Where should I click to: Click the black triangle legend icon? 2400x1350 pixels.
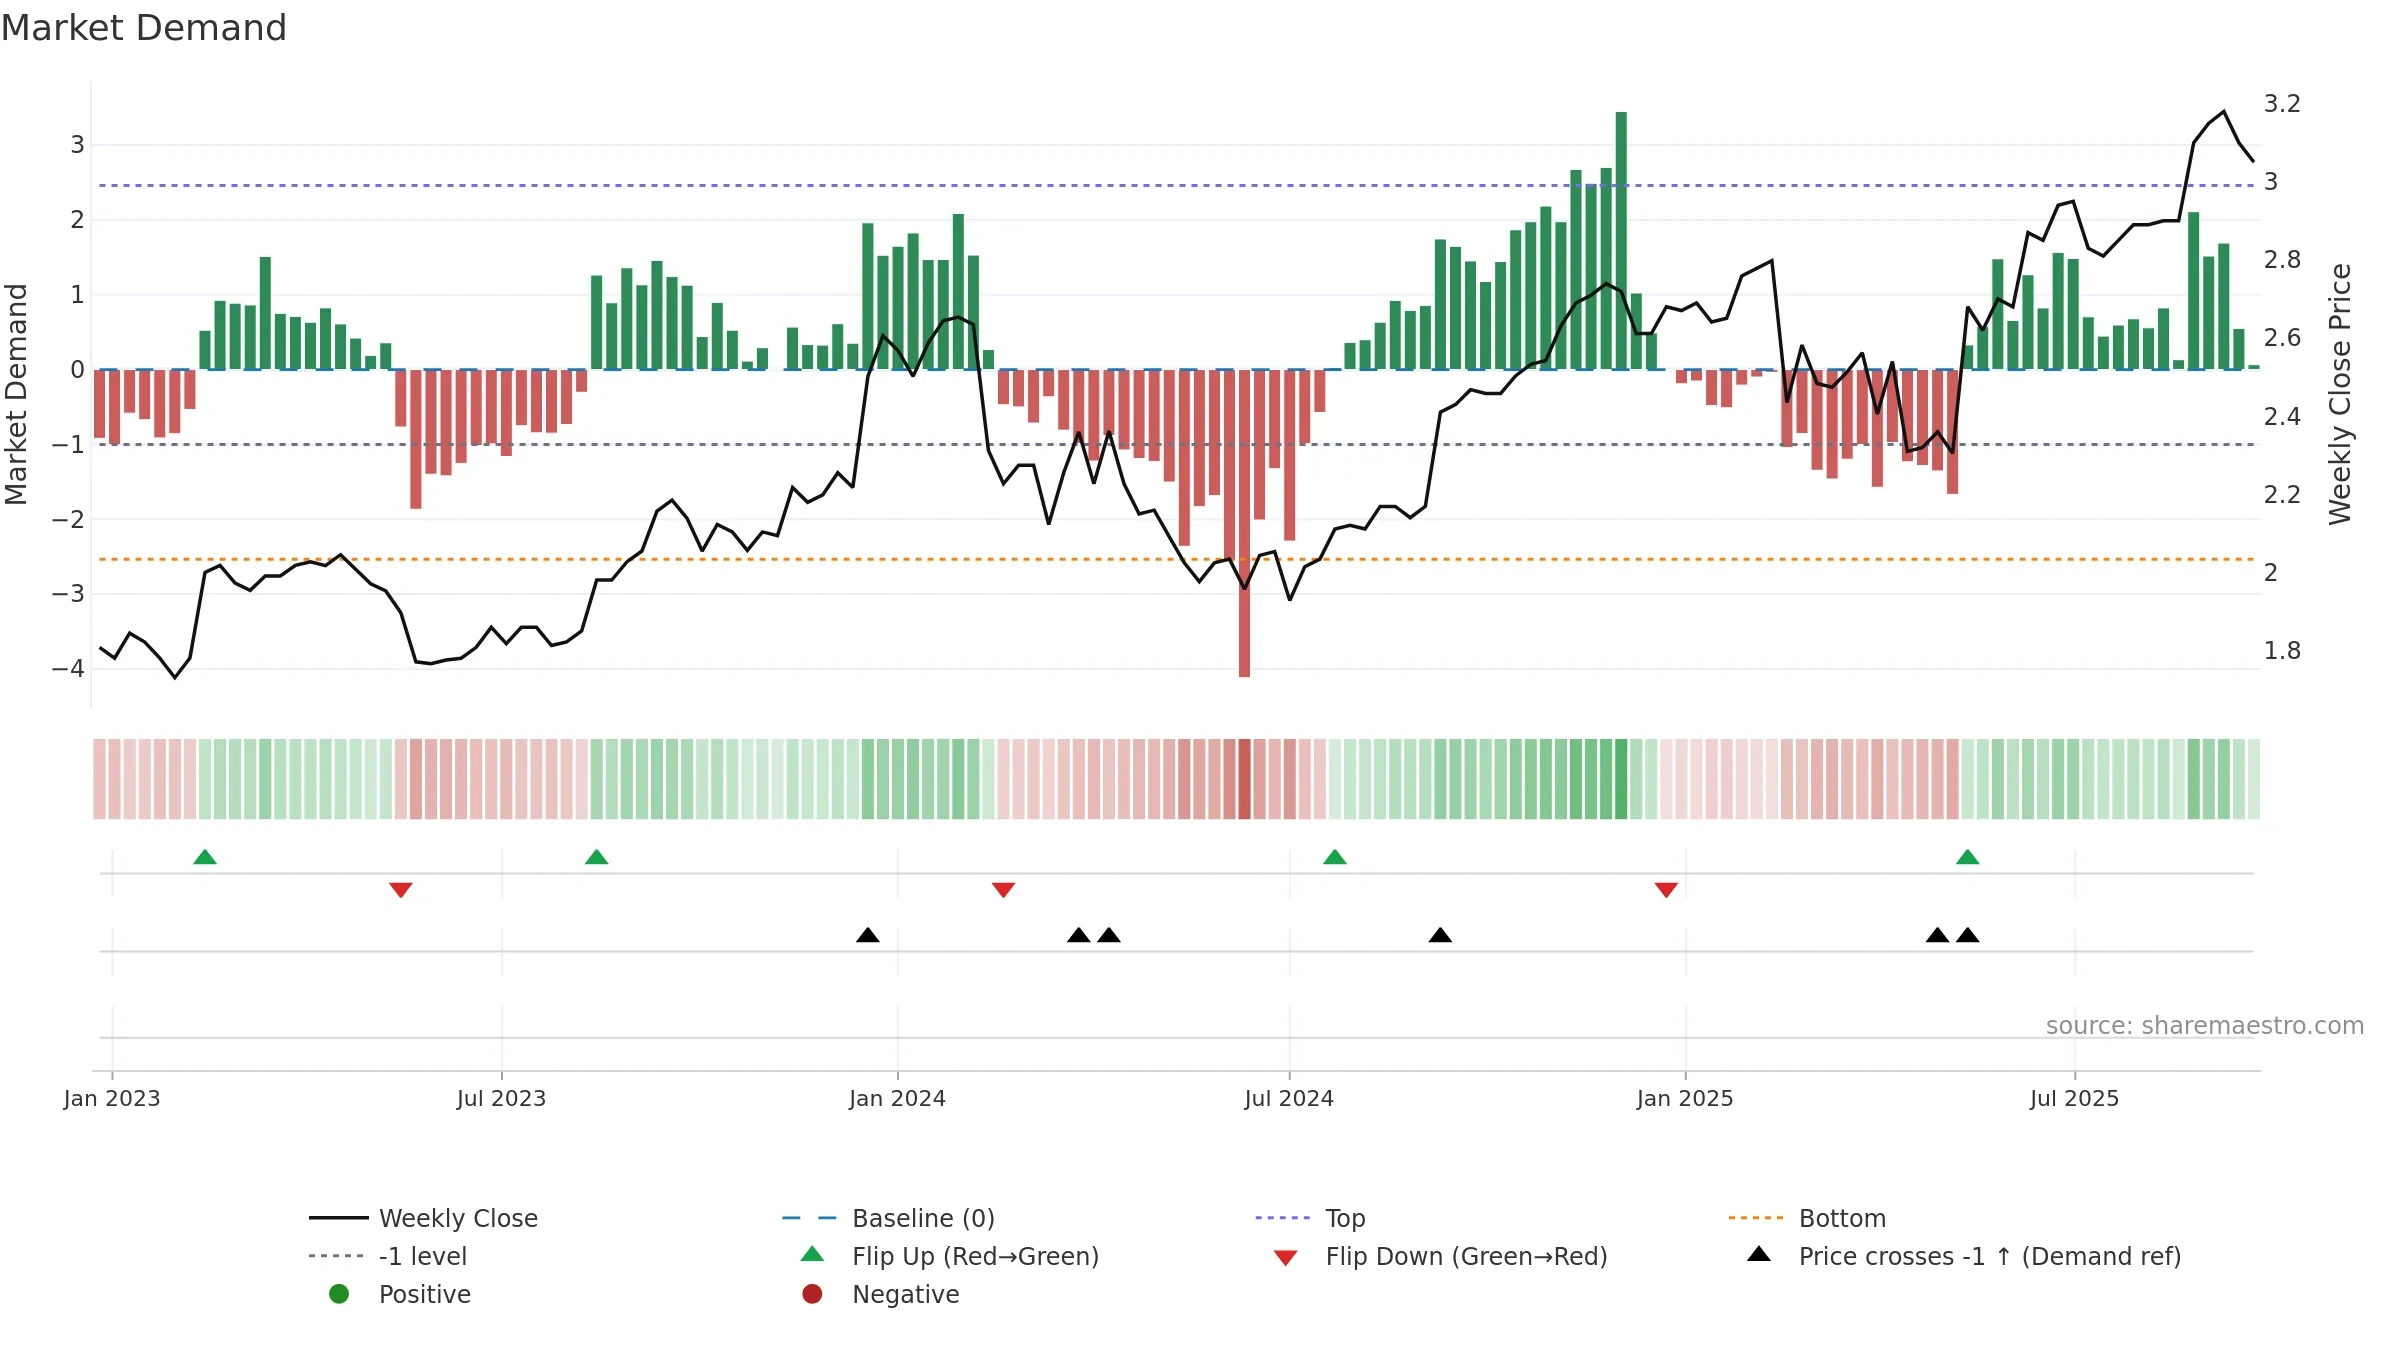tap(1759, 1254)
